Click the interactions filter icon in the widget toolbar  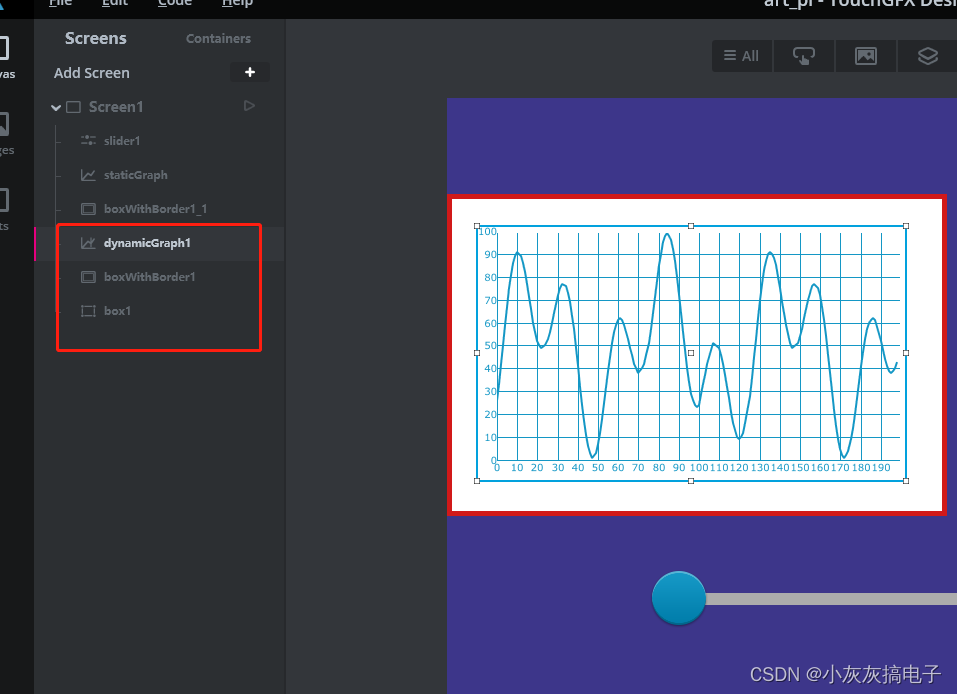[804, 56]
